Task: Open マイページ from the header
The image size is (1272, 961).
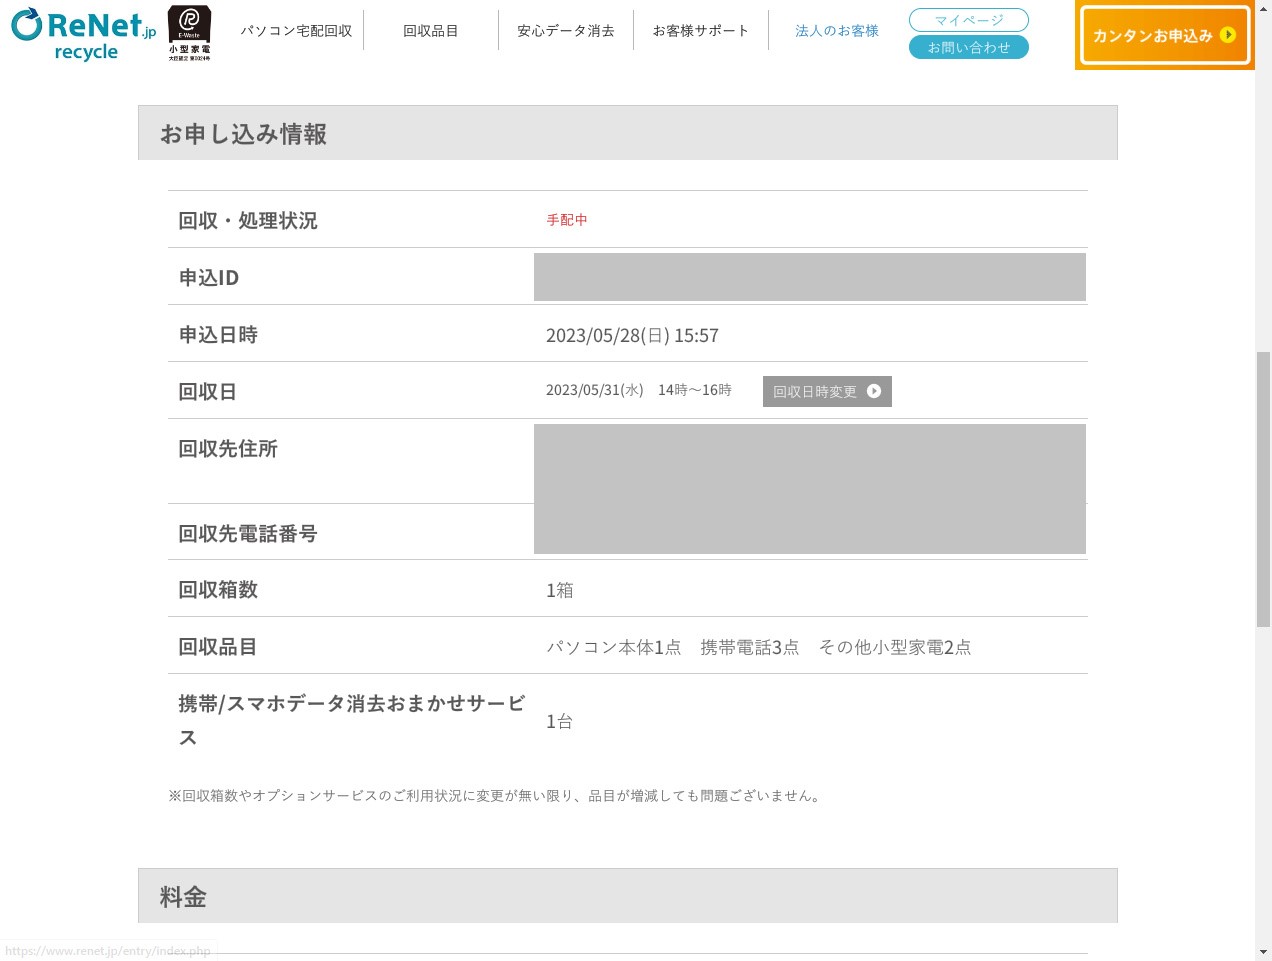Action: tap(968, 20)
